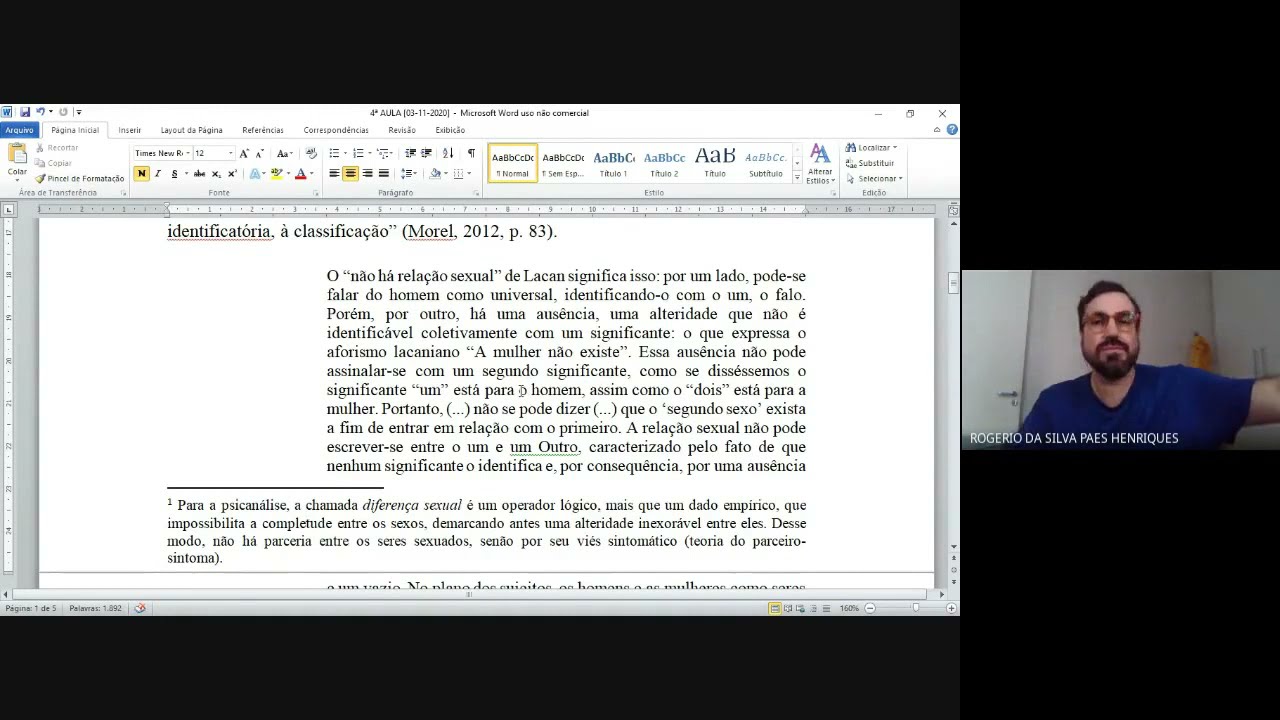Open the font size 12 dropdown
Image resolution: width=1280 pixels, height=720 pixels.
(231, 153)
